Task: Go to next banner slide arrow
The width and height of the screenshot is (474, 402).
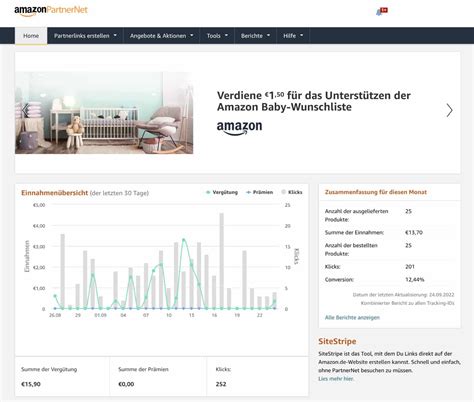Action: 449,110
